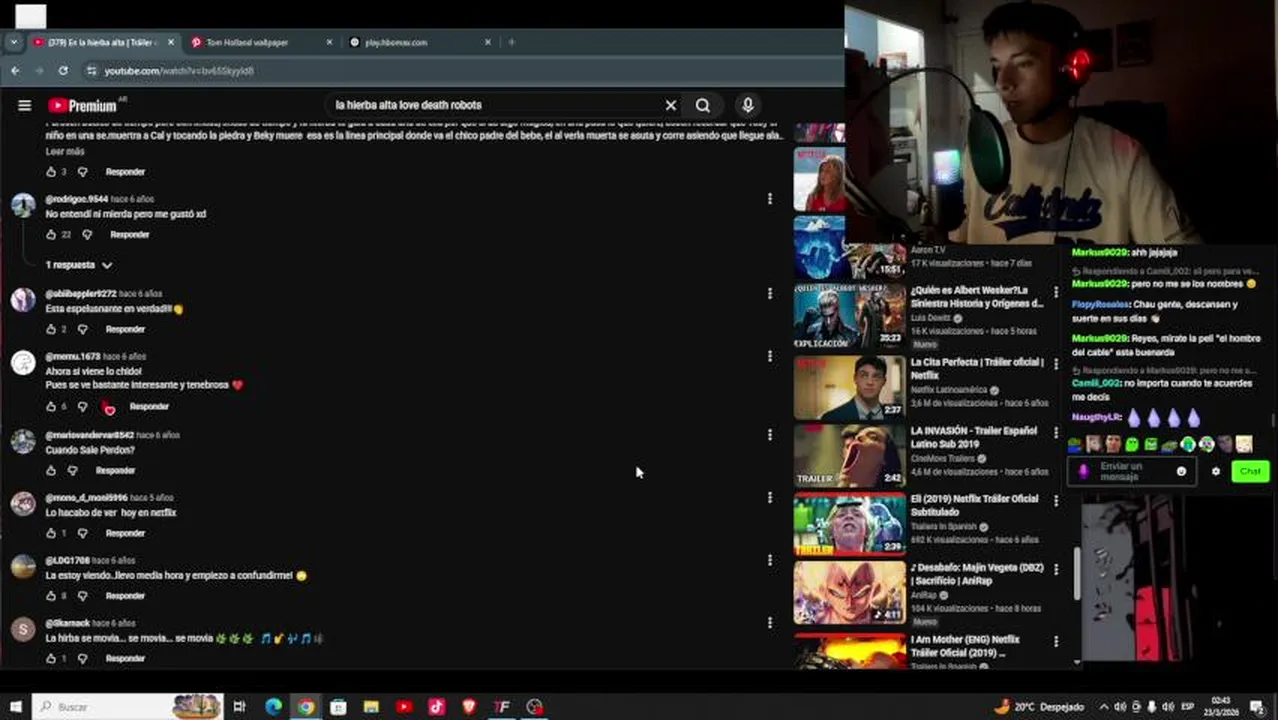Dislike the @LDG1708 comment
Screen dimensions: 1278x720
pyautogui.click(x=83, y=596)
